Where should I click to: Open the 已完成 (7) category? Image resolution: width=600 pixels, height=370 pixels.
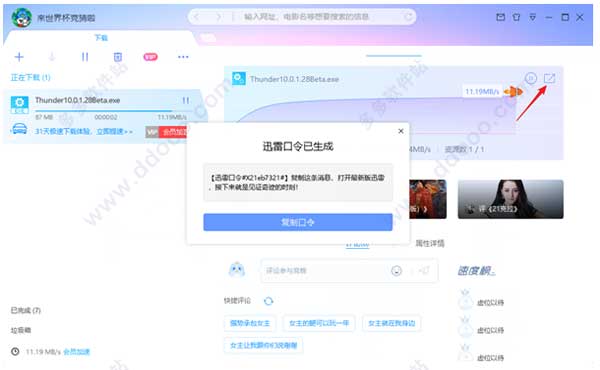coord(26,310)
